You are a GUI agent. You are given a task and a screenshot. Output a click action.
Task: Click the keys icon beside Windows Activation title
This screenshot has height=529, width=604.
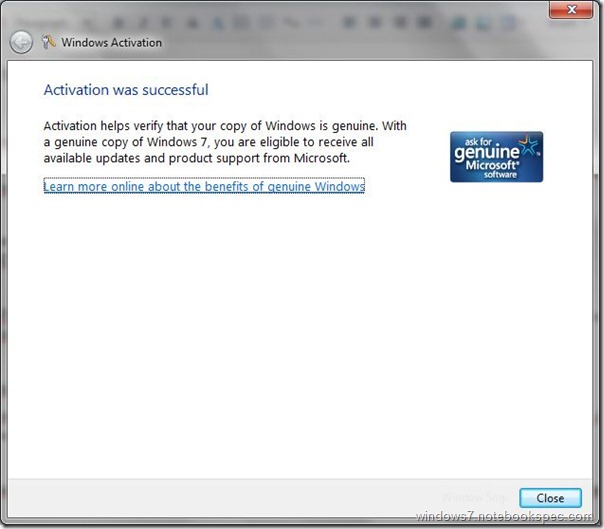(49, 42)
